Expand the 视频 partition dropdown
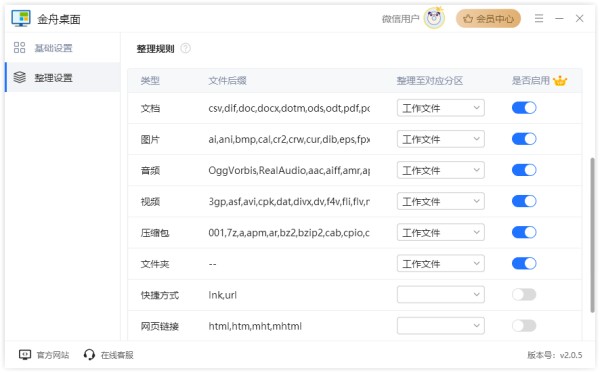This screenshot has width=600, height=373. click(x=440, y=201)
